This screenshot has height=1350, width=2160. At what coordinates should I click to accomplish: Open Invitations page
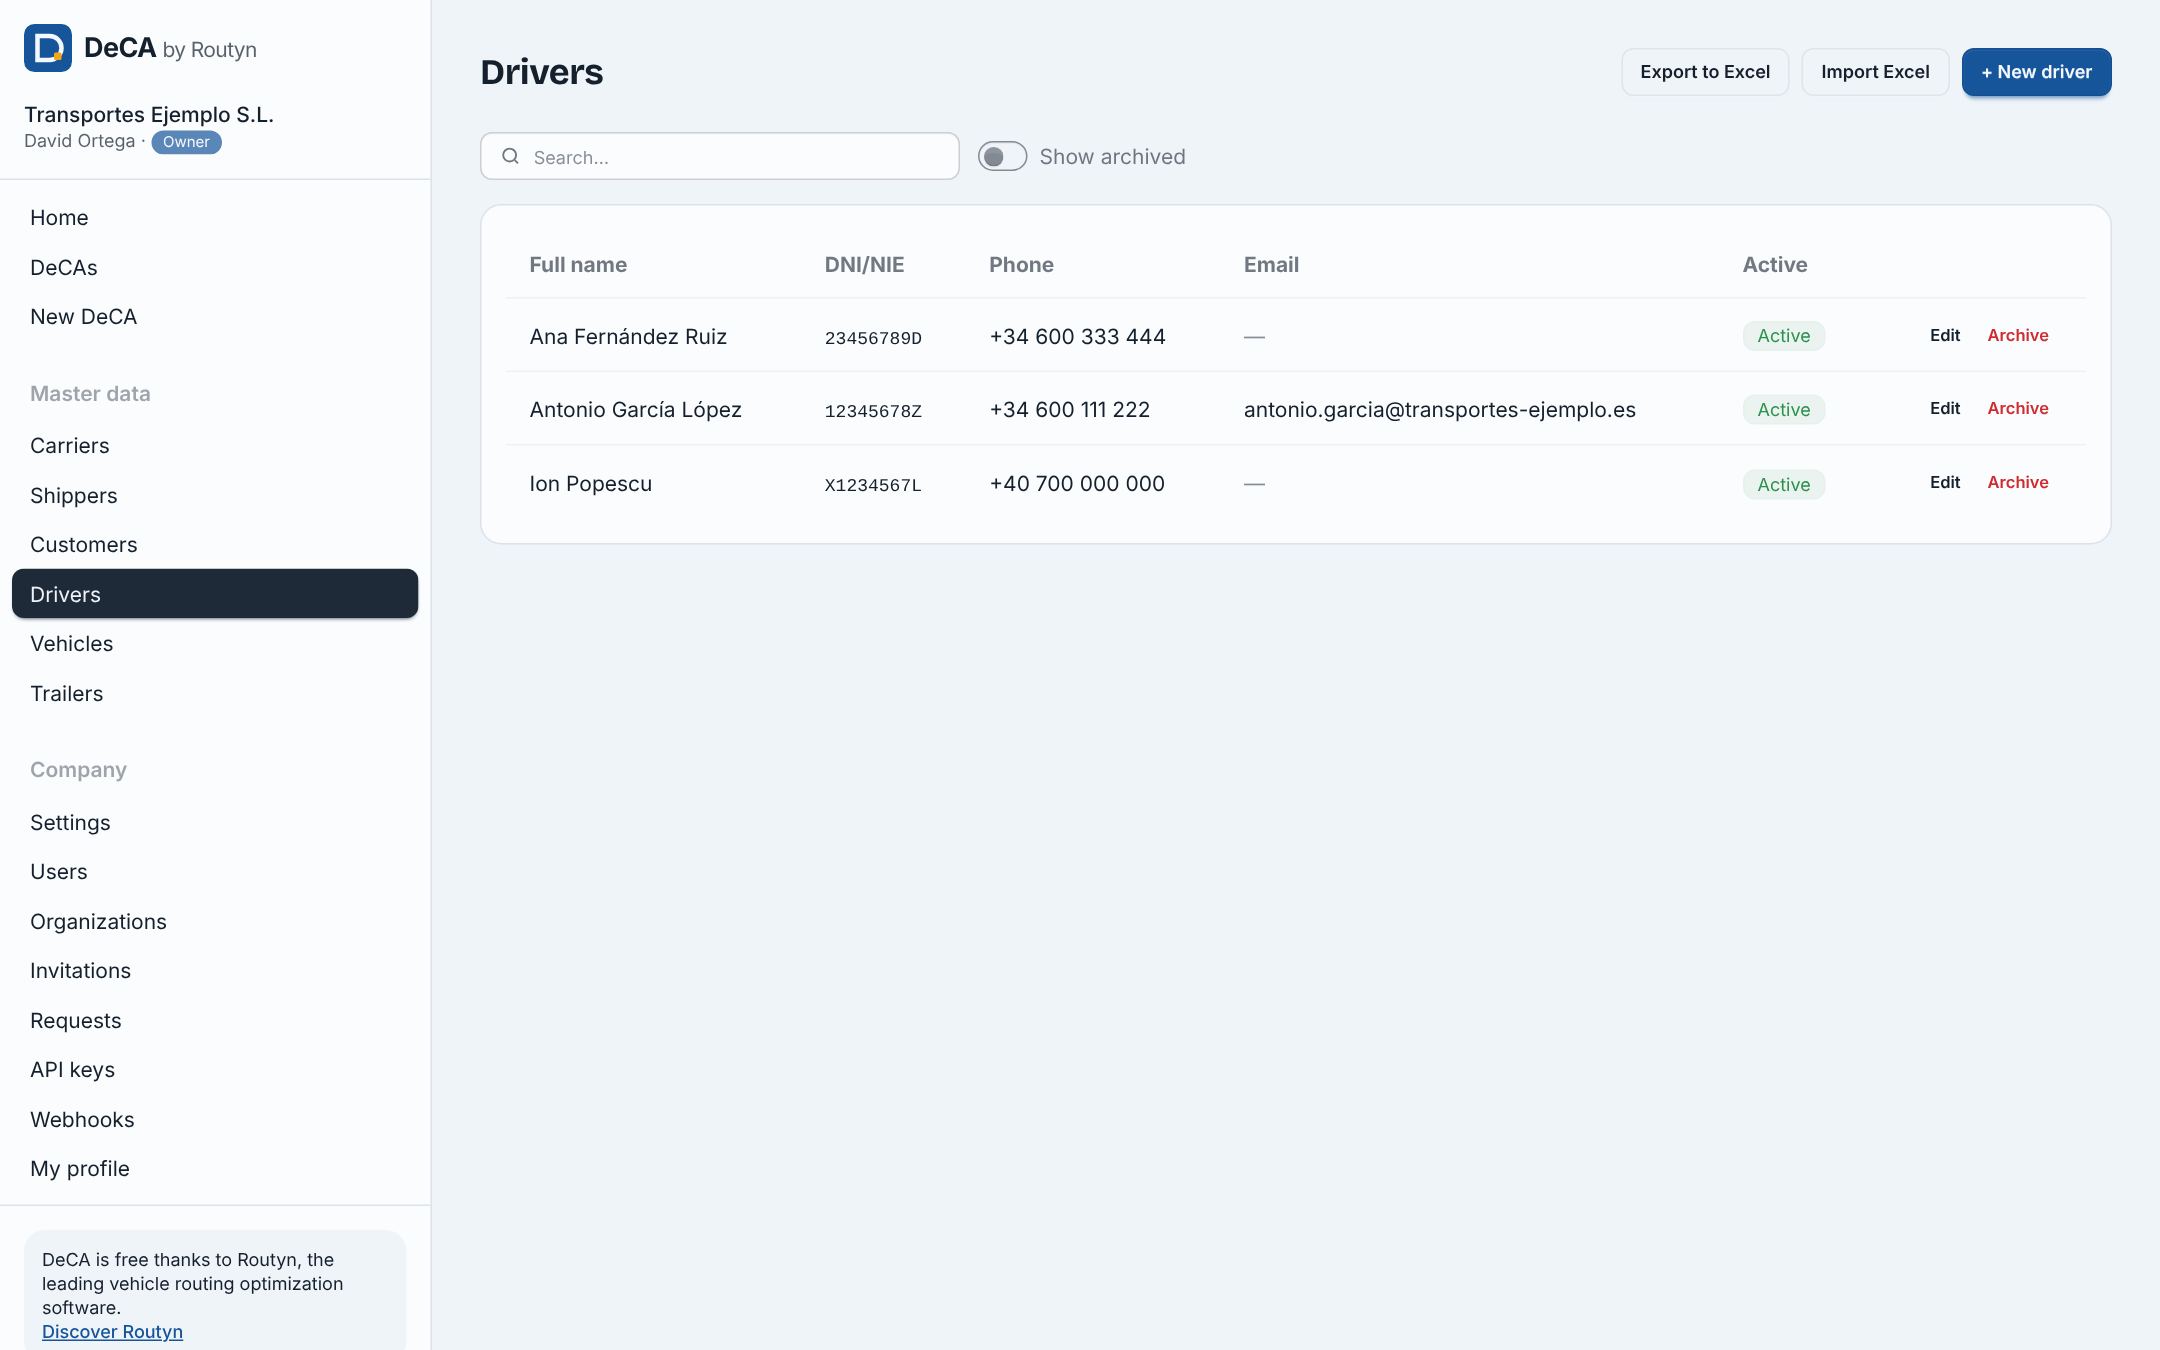[x=215, y=971]
